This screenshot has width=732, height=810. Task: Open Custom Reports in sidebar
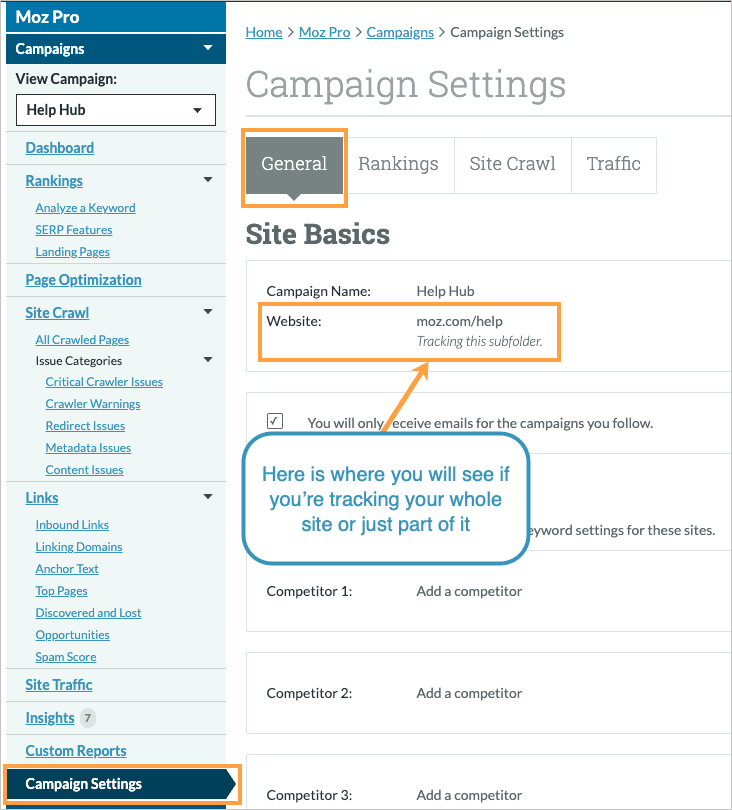pos(76,751)
